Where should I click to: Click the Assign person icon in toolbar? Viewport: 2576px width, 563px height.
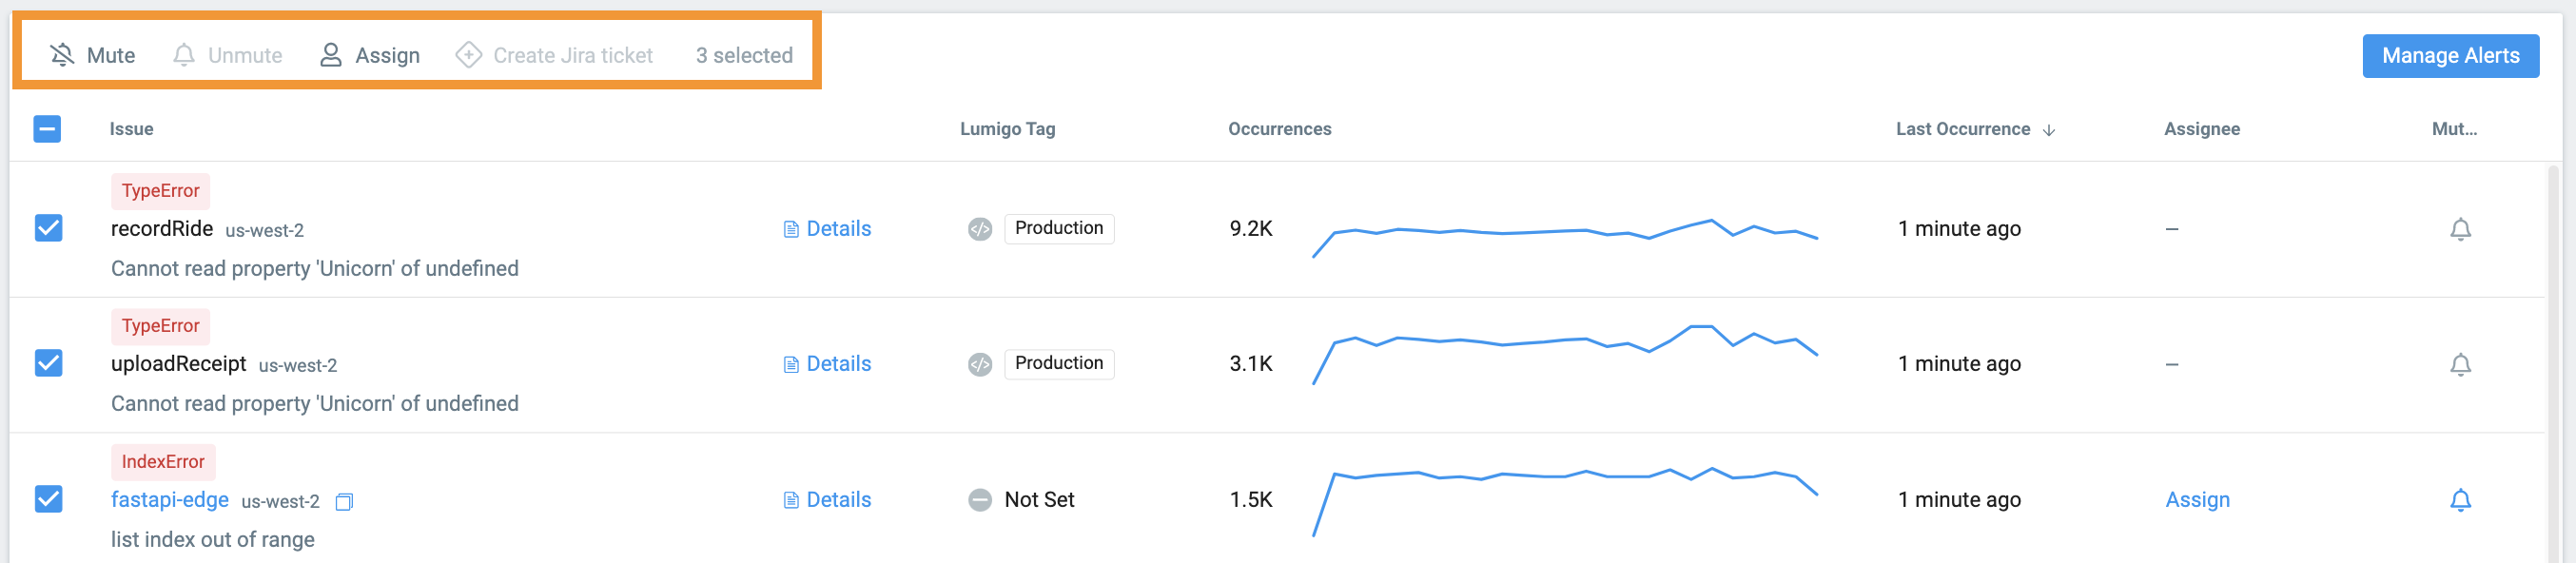click(330, 55)
